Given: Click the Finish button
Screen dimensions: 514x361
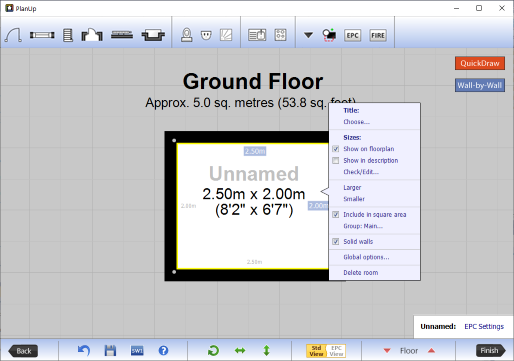Looking at the screenshot, I should (x=491, y=351).
